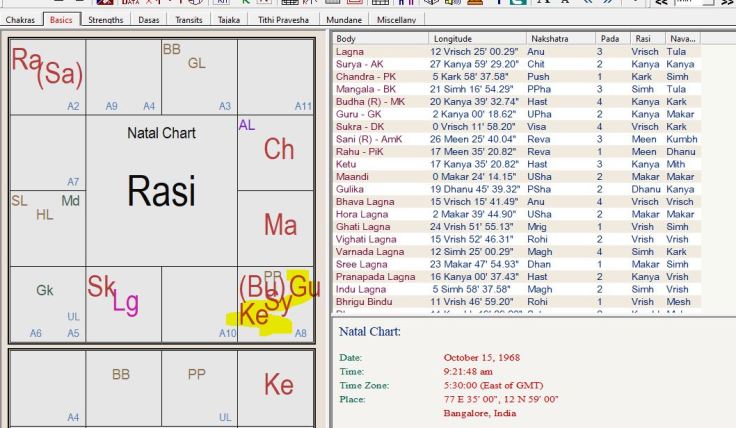Switch to the Strengths tab
Image resolution: width=736 pixels, height=428 pixels.
click(x=106, y=19)
